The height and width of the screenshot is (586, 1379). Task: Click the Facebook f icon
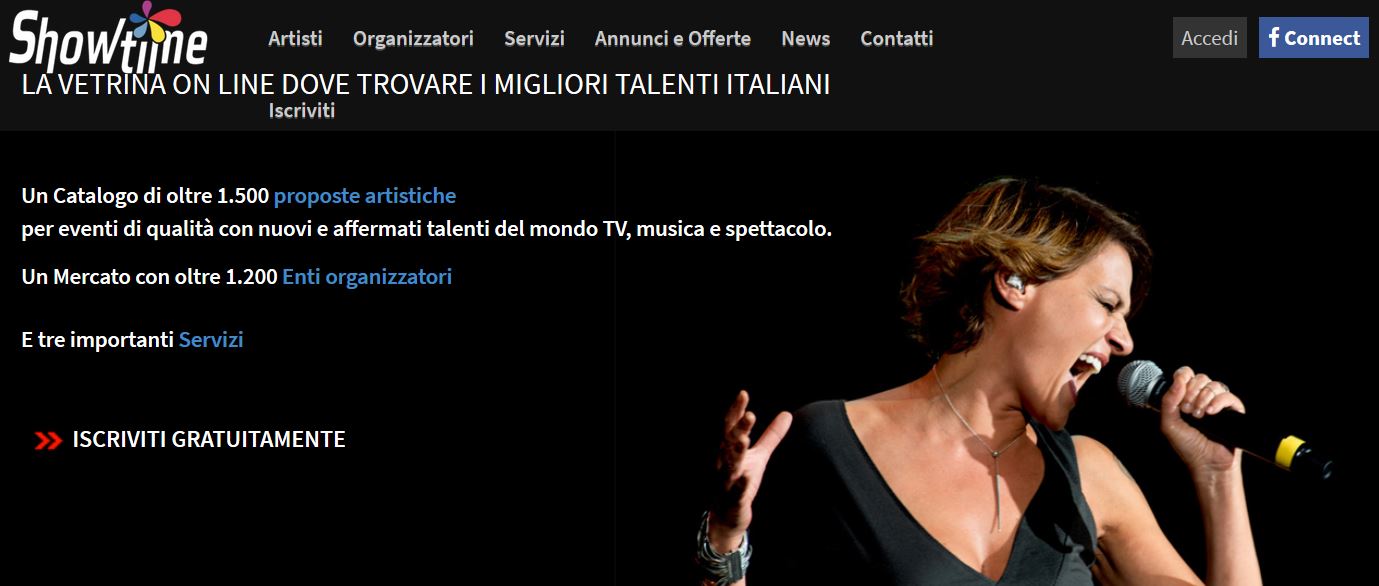(1274, 37)
